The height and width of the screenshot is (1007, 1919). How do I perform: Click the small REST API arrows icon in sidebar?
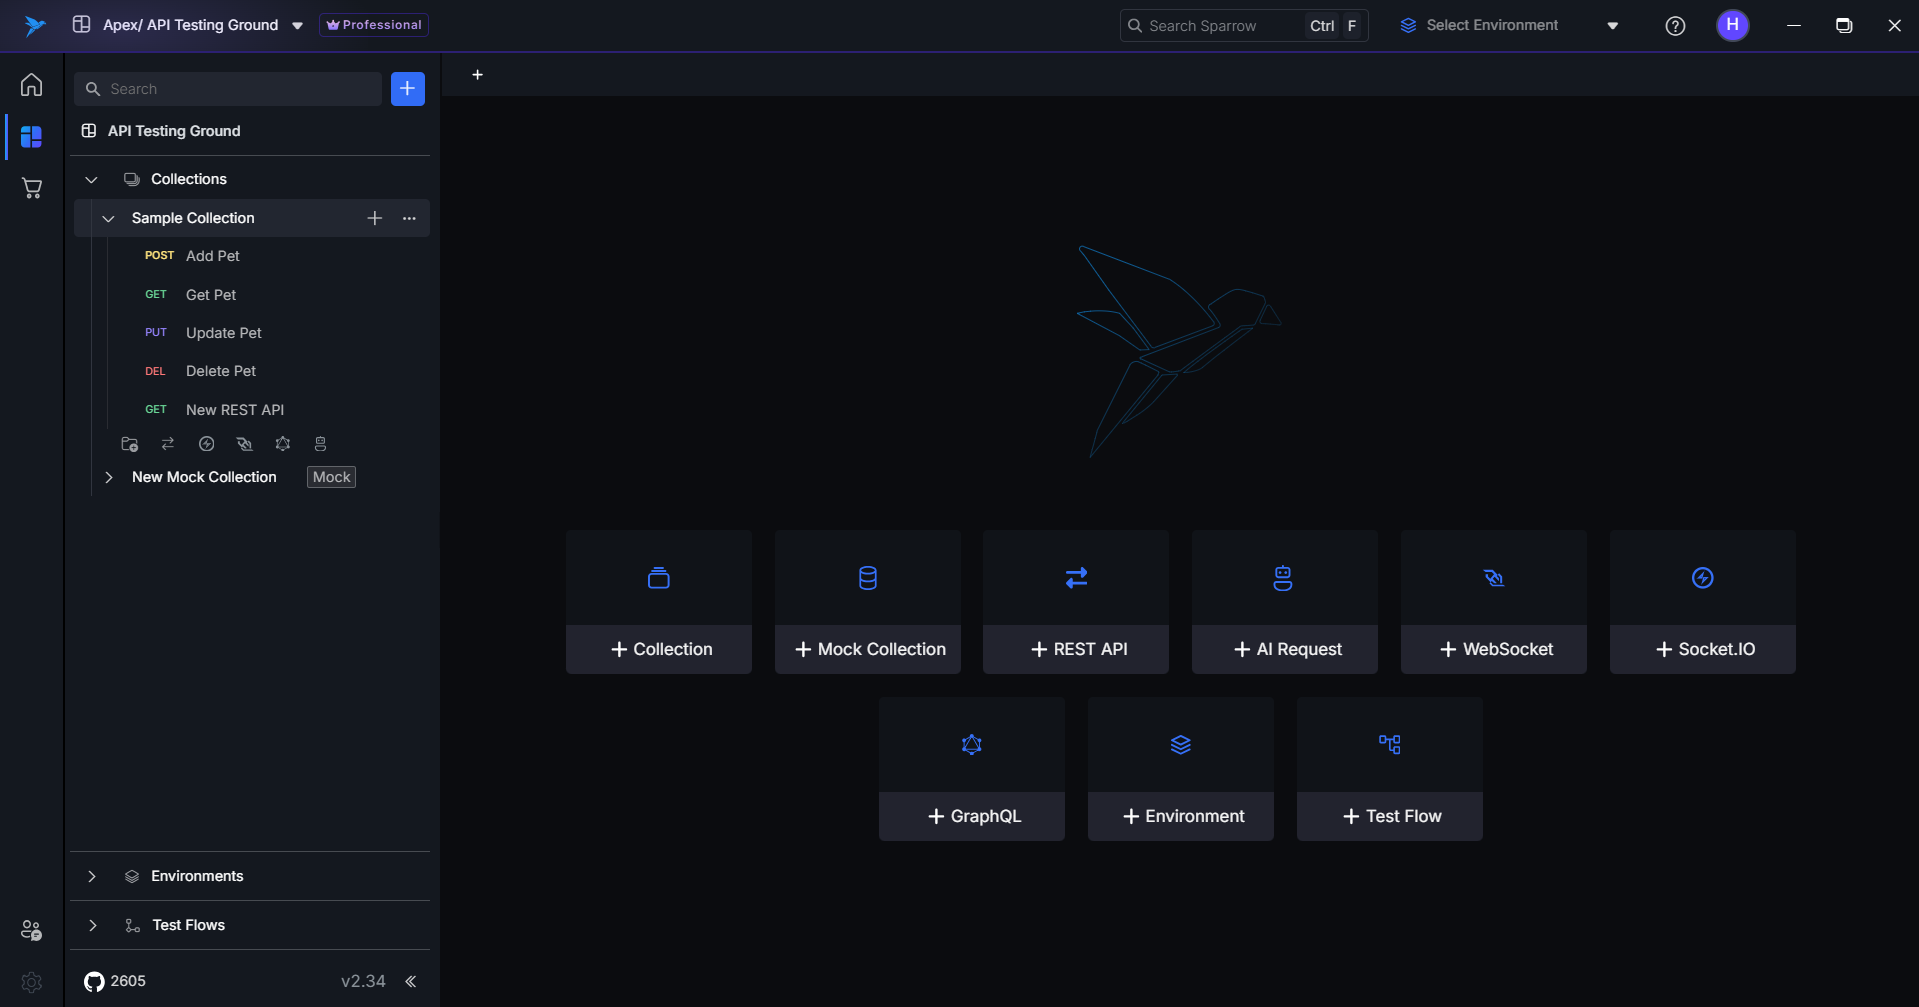pyautogui.click(x=168, y=444)
